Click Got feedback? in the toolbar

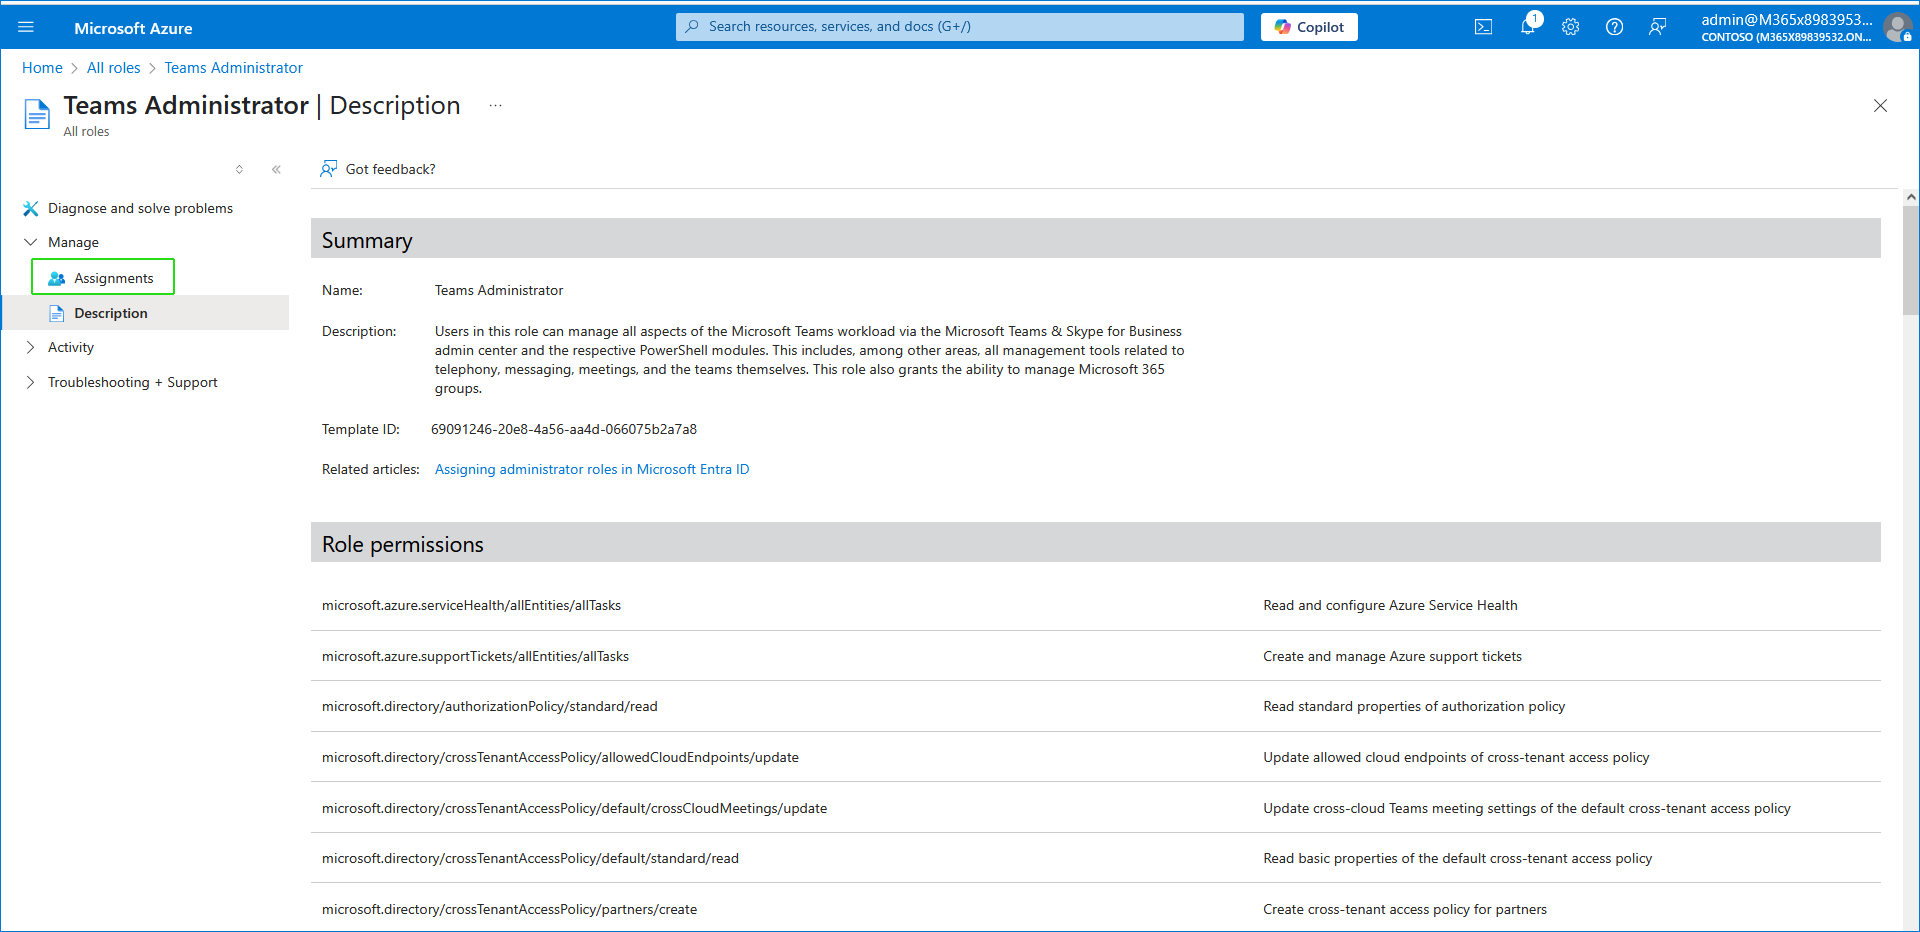pos(389,169)
